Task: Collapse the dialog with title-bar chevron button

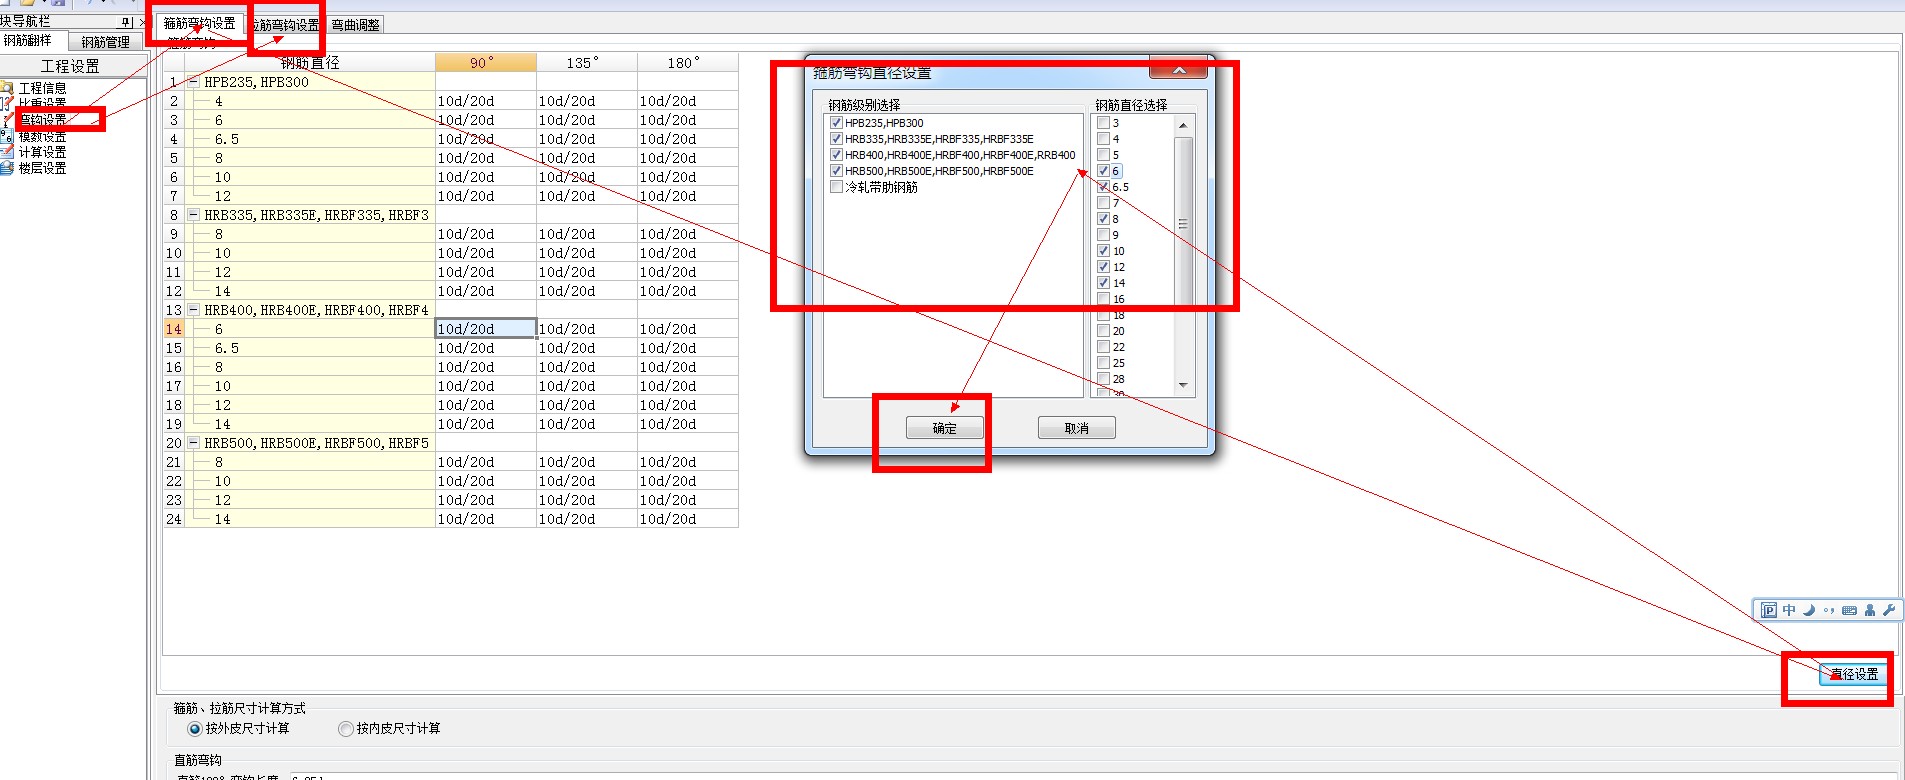Action: tap(1179, 69)
